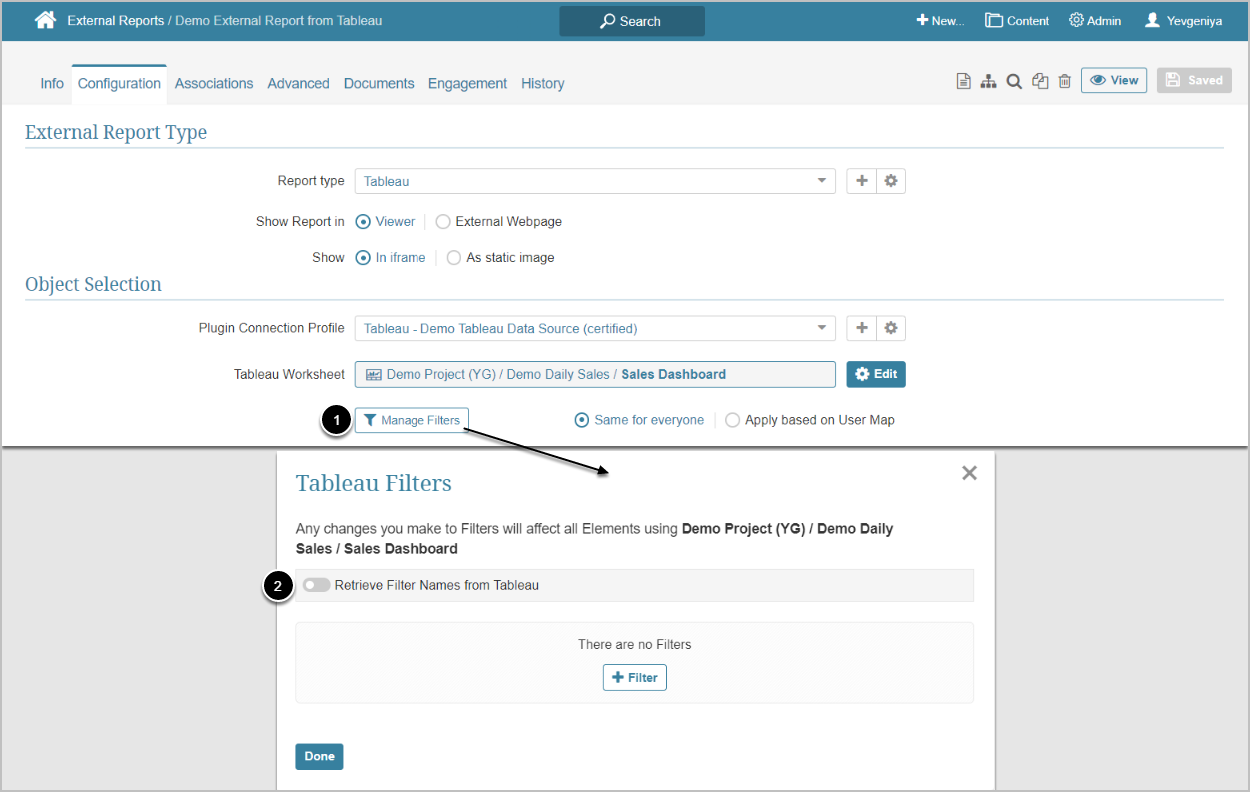Image resolution: width=1250 pixels, height=792 pixels.
Task: Select Viewer for Show Report in
Action: pos(385,221)
